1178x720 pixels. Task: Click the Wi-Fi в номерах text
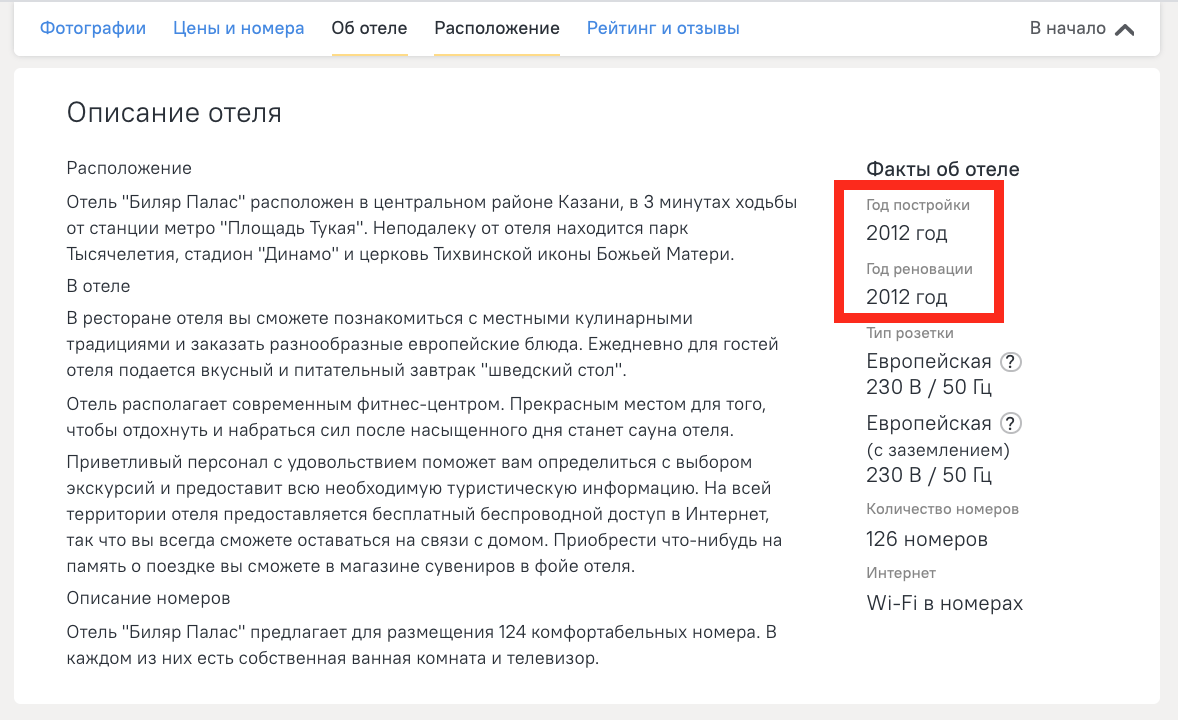coord(944,603)
